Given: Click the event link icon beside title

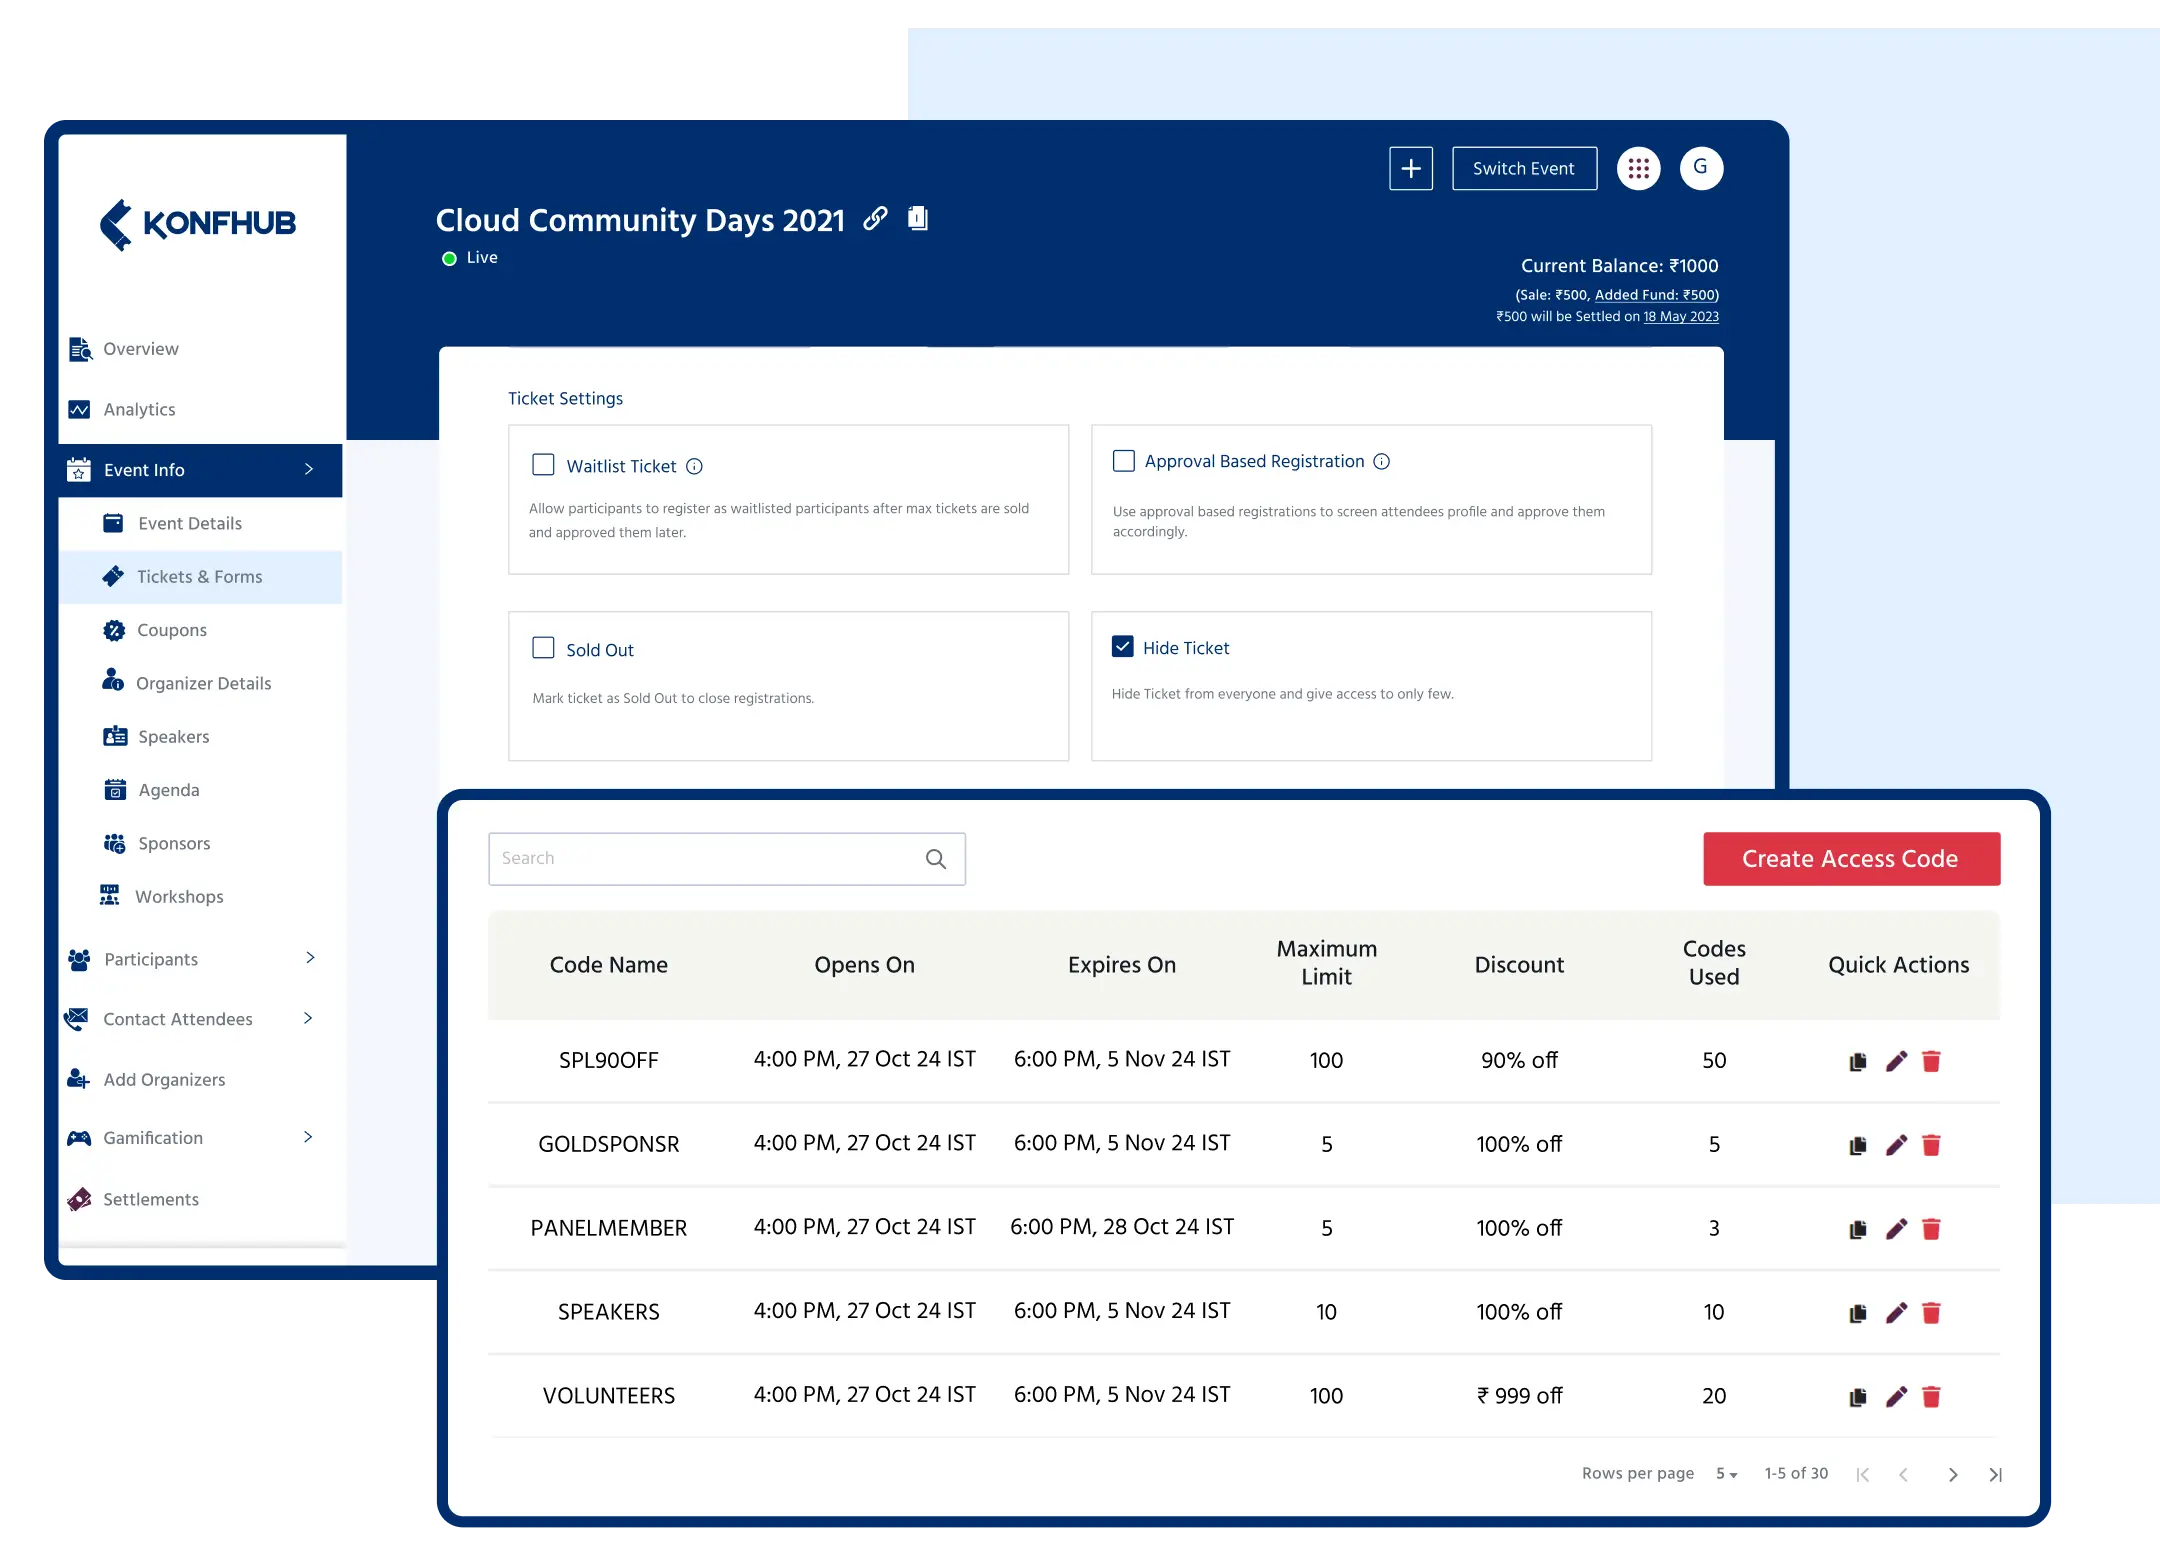Looking at the screenshot, I should click(x=875, y=218).
